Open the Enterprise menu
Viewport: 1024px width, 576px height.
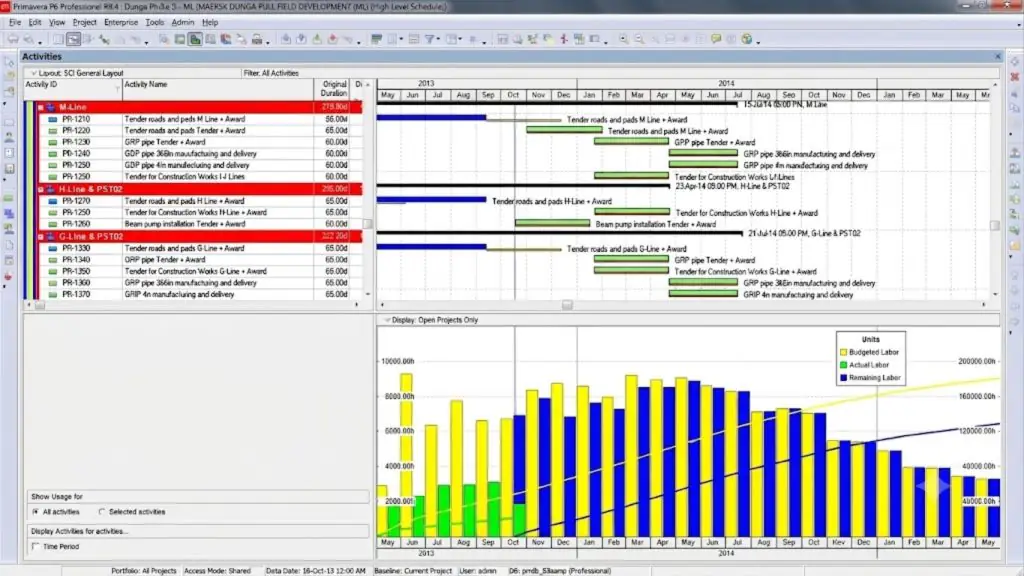pyautogui.click(x=121, y=22)
